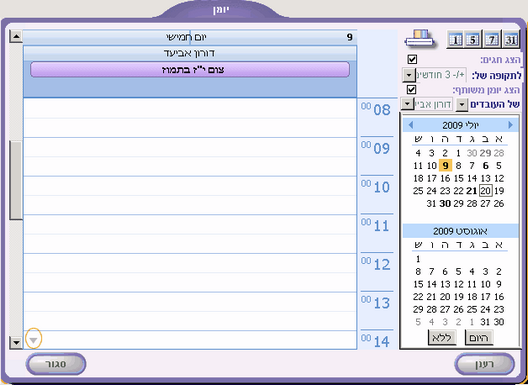
Task: Select July 30 in the July calendar
Action: pos(445,204)
